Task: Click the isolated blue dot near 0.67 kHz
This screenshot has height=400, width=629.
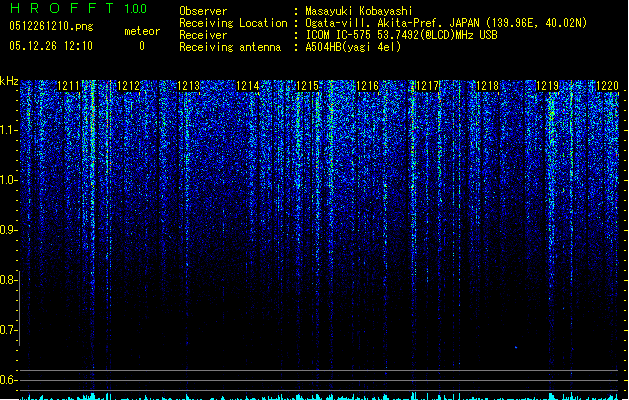Action: 516,347
